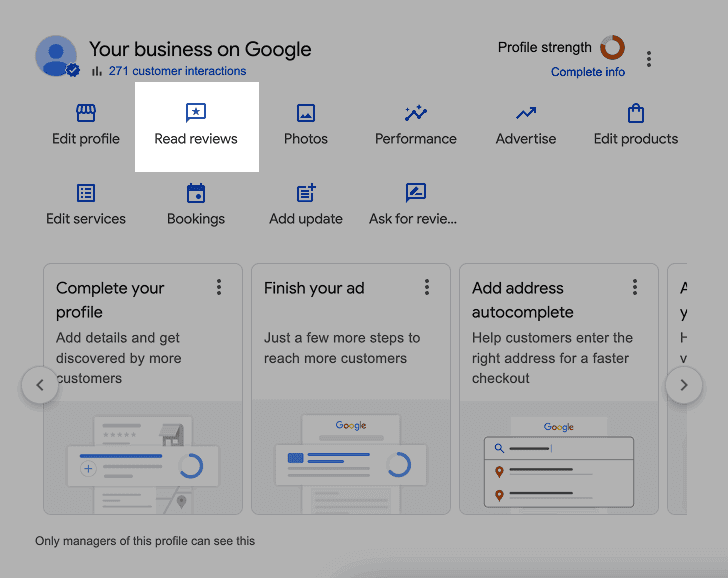Open the profile options three-dot menu
Image resolution: width=728 pixels, height=578 pixels.
(649, 59)
